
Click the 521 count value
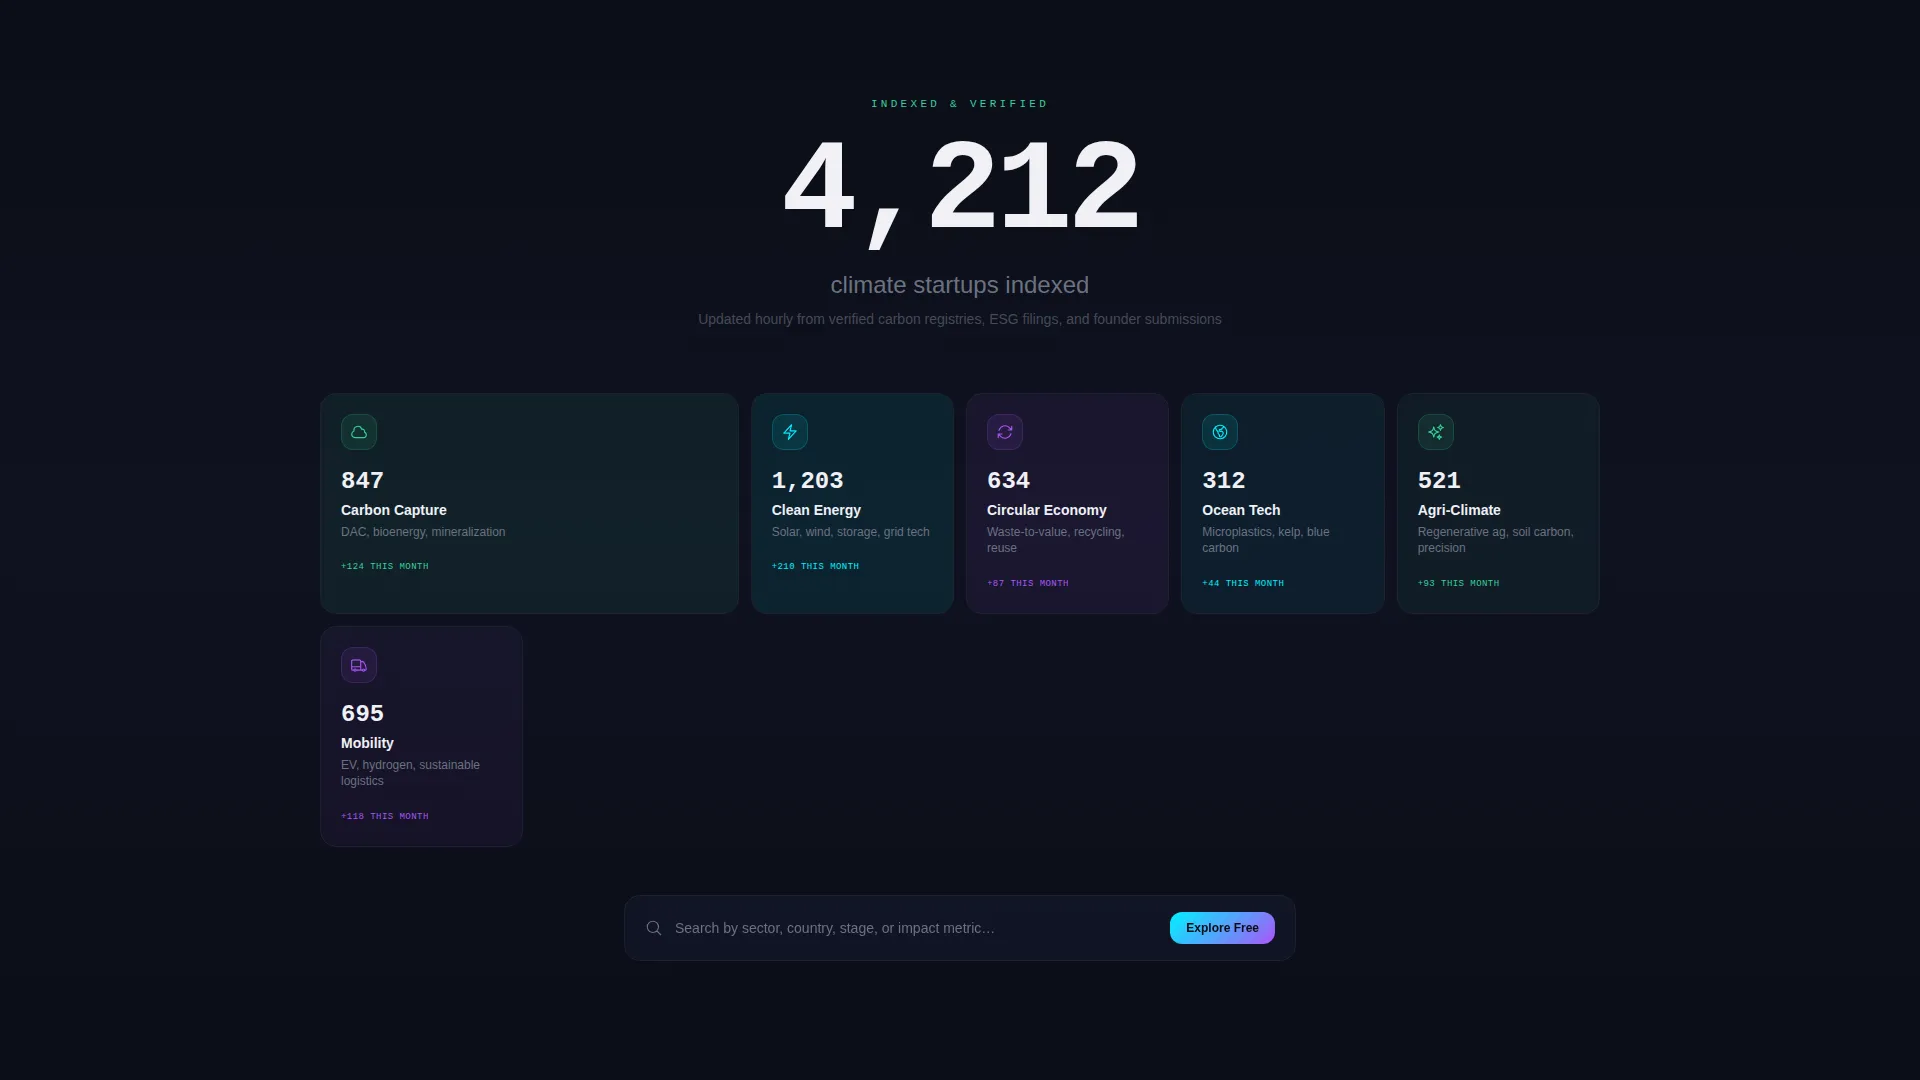[1439, 481]
